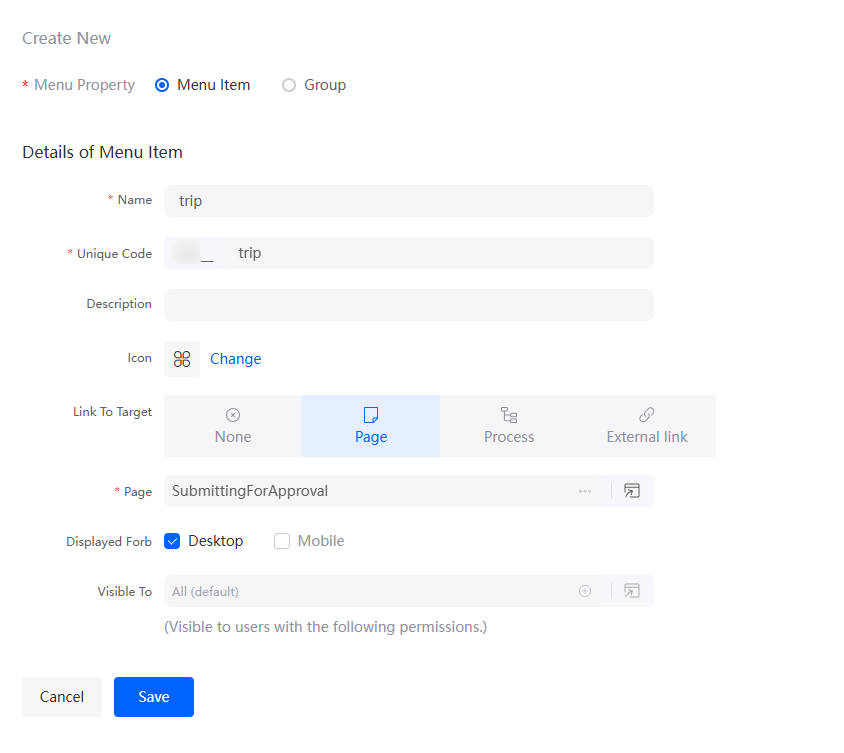
Task: Set Link To Target to None
Action: pyautogui.click(x=233, y=426)
